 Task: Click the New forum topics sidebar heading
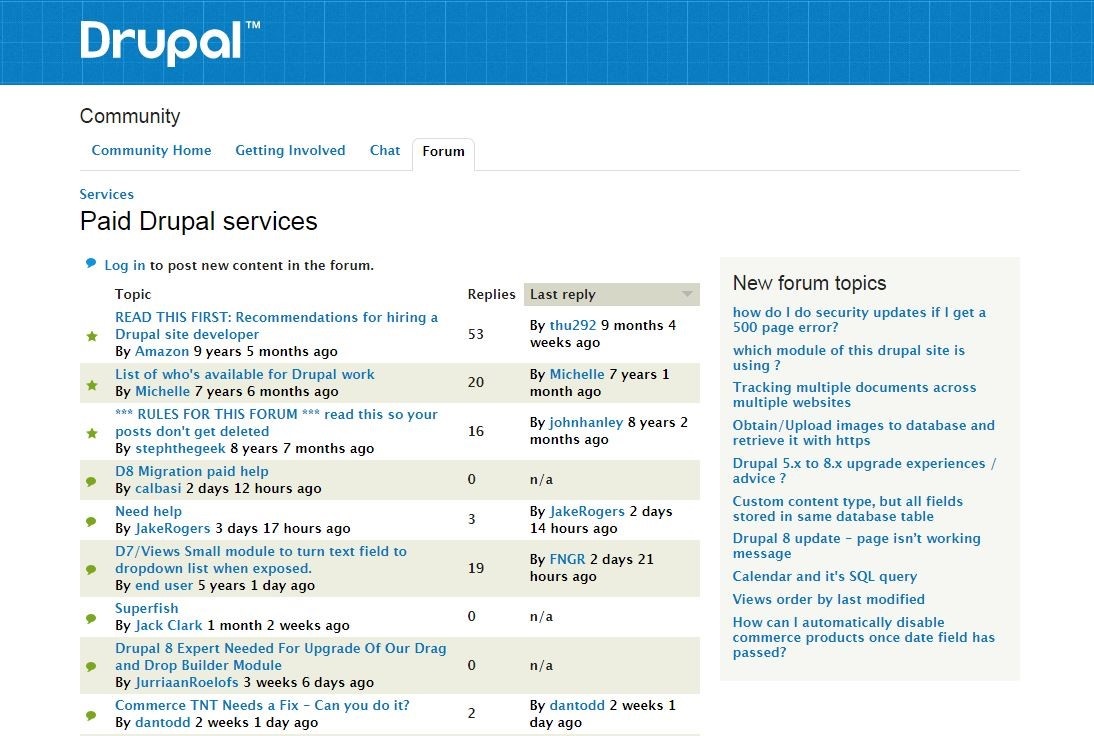pos(809,283)
